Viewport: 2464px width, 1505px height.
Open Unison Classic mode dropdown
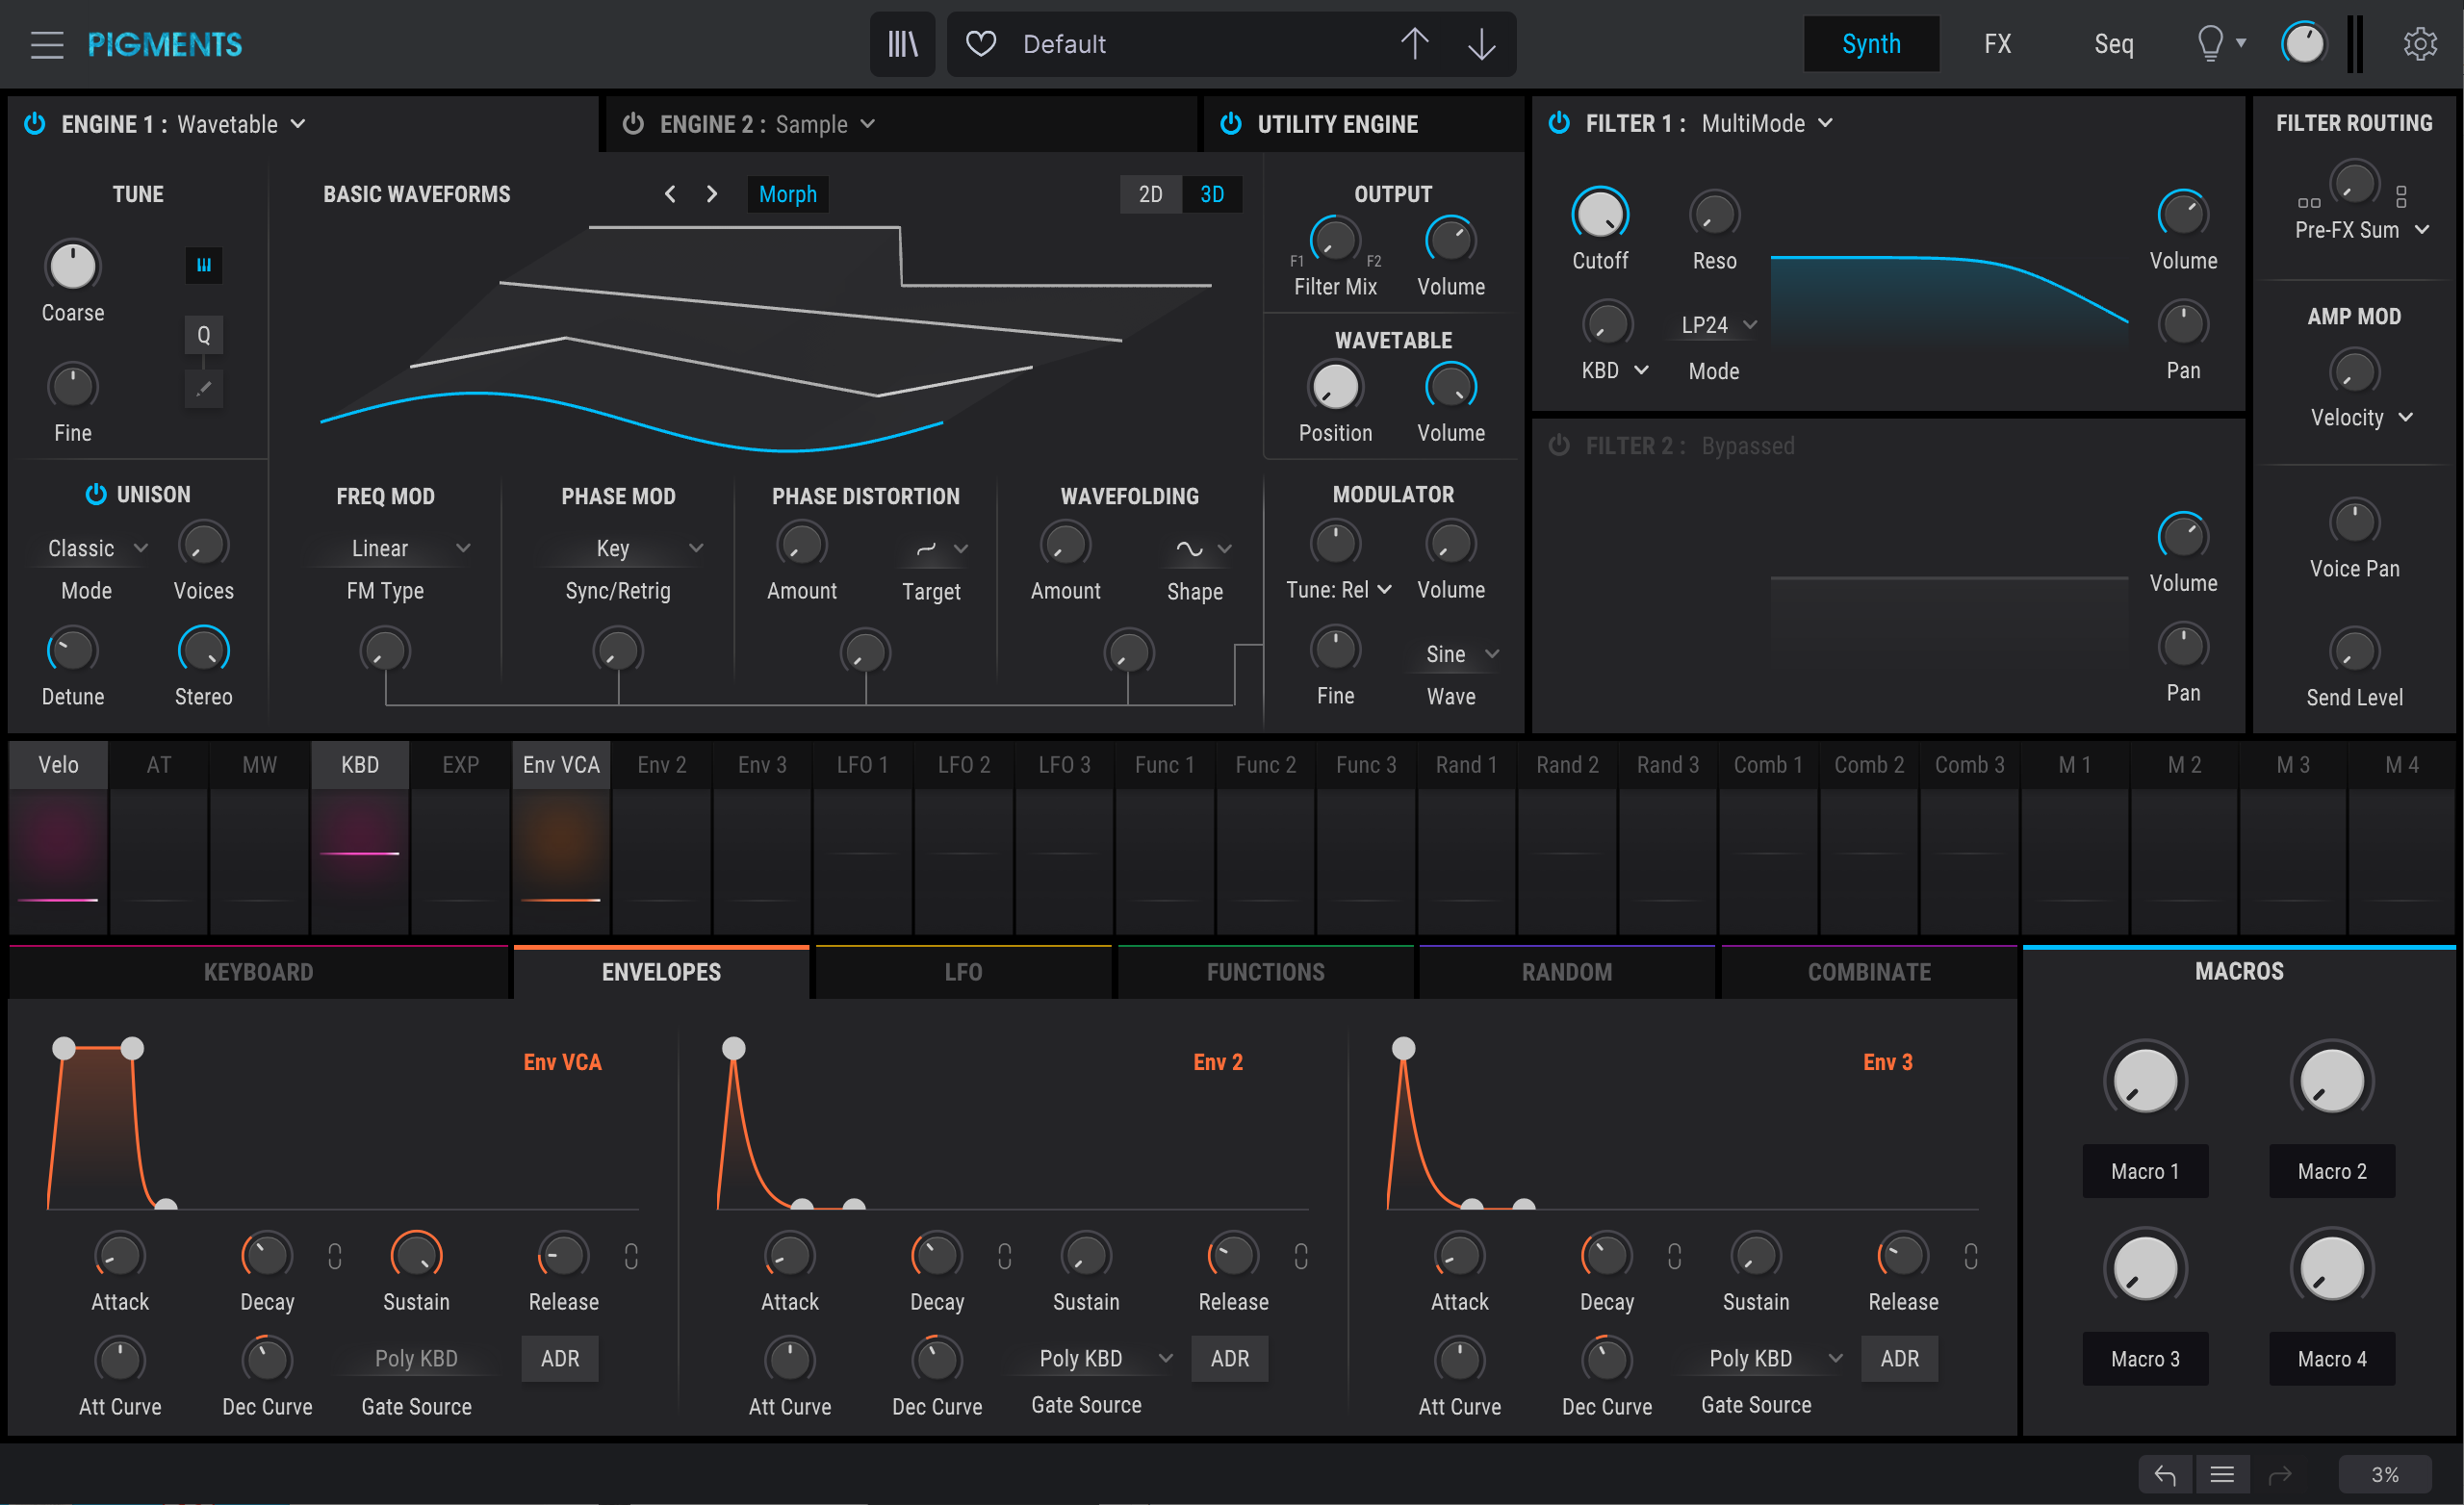(x=97, y=548)
